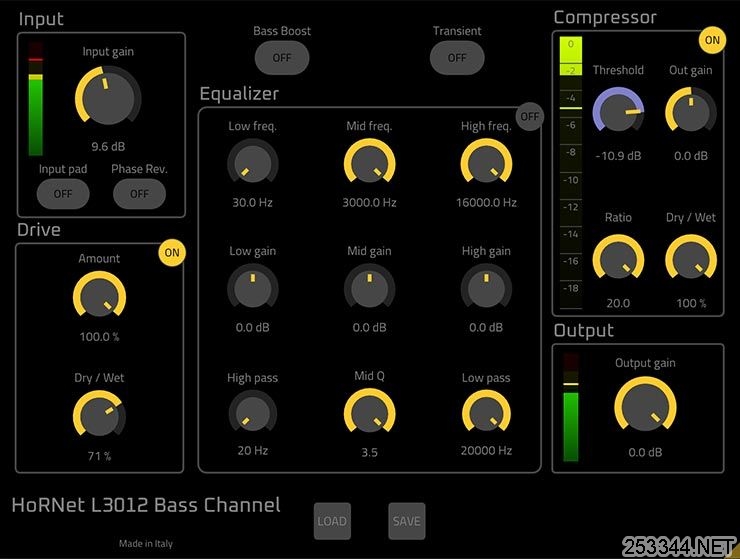The width and height of the screenshot is (740, 559).
Task: Click the SAVE preset button
Action: tap(407, 521)
